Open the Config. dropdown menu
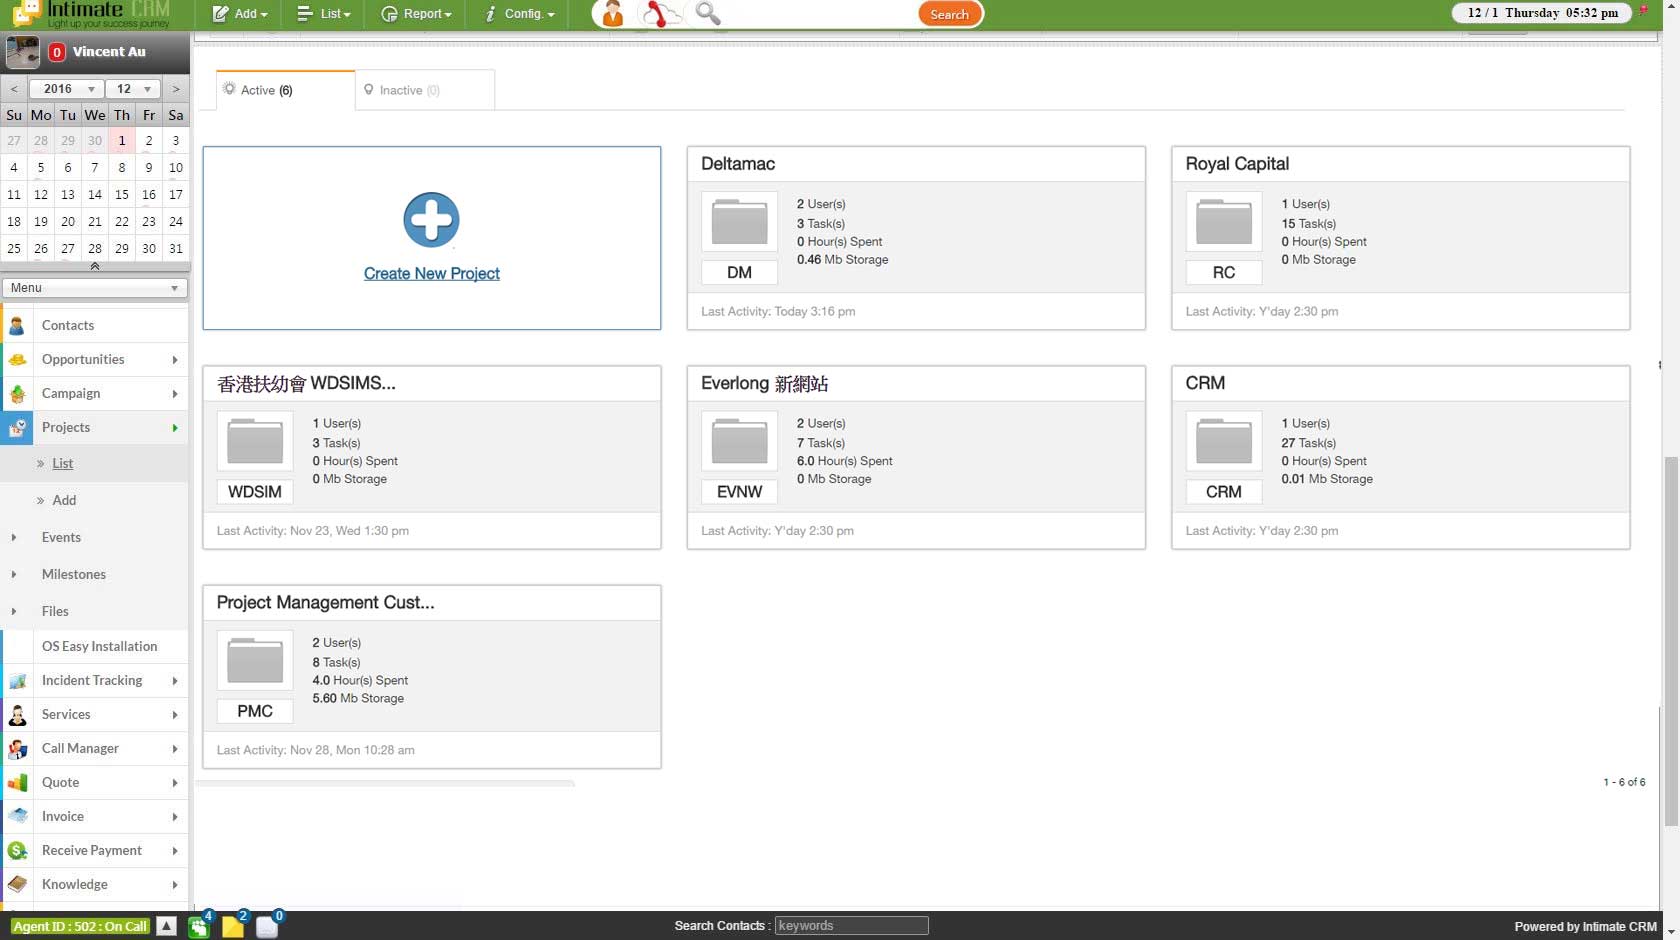1680x940 pixels. (x=520, y=14)
